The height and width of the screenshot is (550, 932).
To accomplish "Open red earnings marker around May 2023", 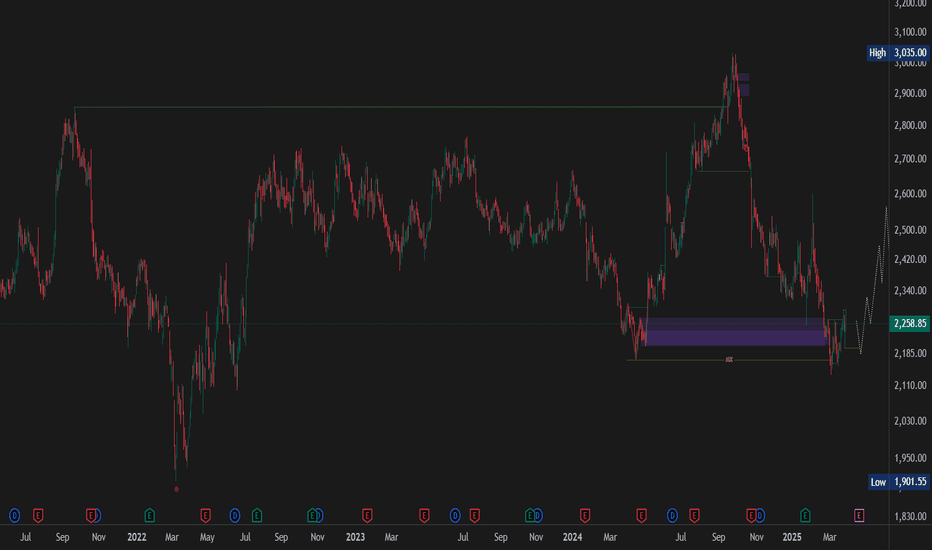I will tap(424, 516).
